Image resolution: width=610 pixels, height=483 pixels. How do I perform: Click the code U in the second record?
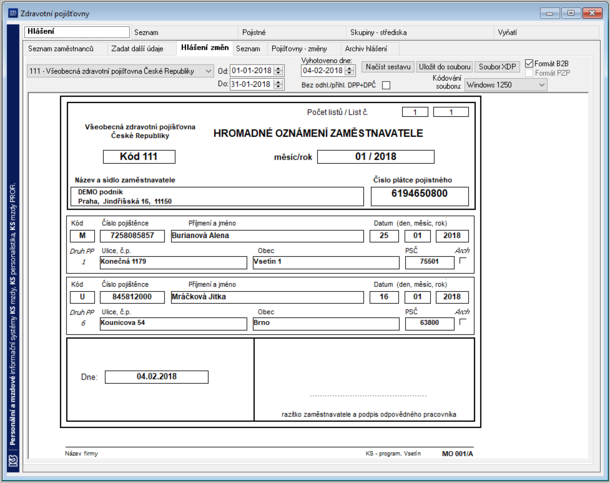(82, 297)
